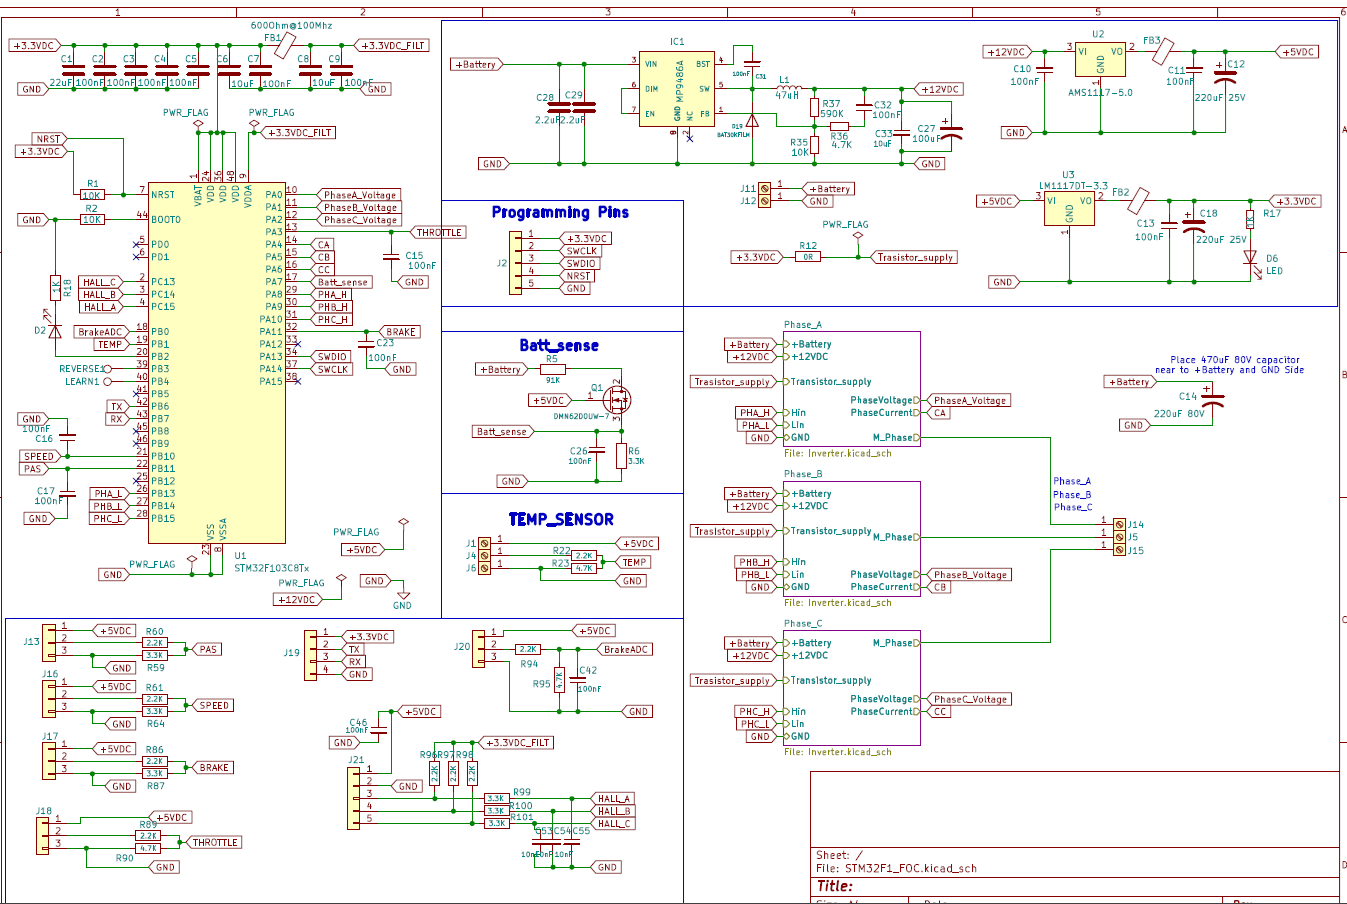1347x904 pixels.
Task: Select connector J17 for BRAKE input
Action: coord(48,761)
